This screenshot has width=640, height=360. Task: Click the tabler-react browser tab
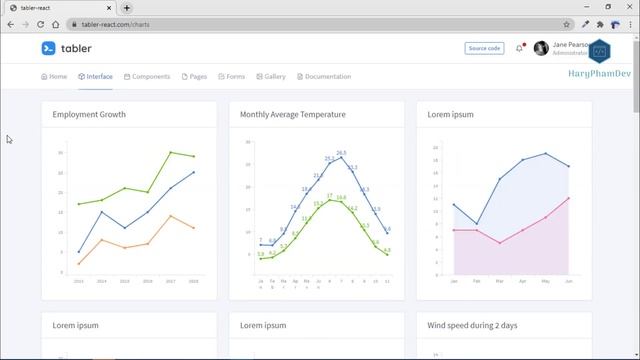coord(59,8)
